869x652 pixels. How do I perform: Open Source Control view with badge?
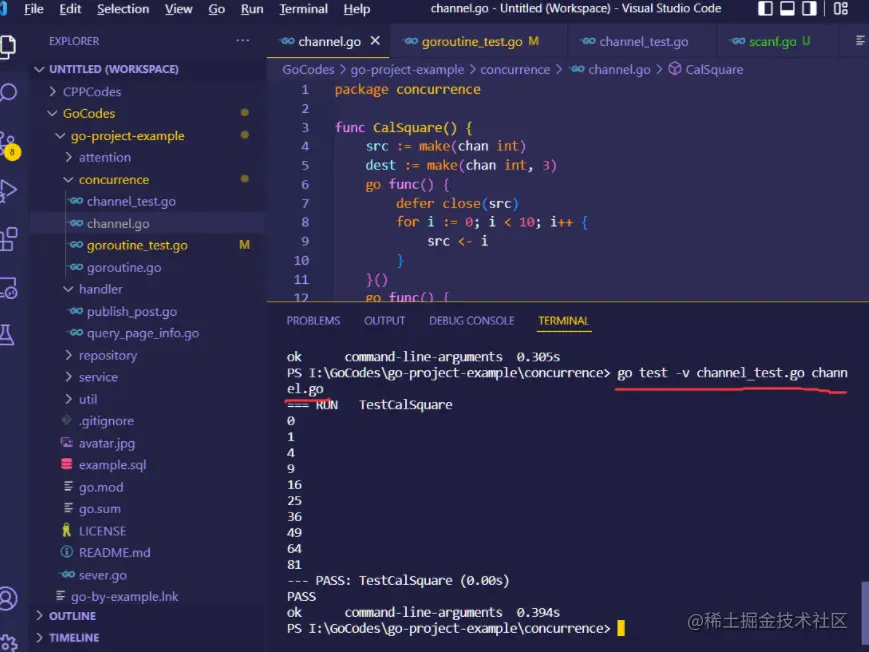[9, 144]
